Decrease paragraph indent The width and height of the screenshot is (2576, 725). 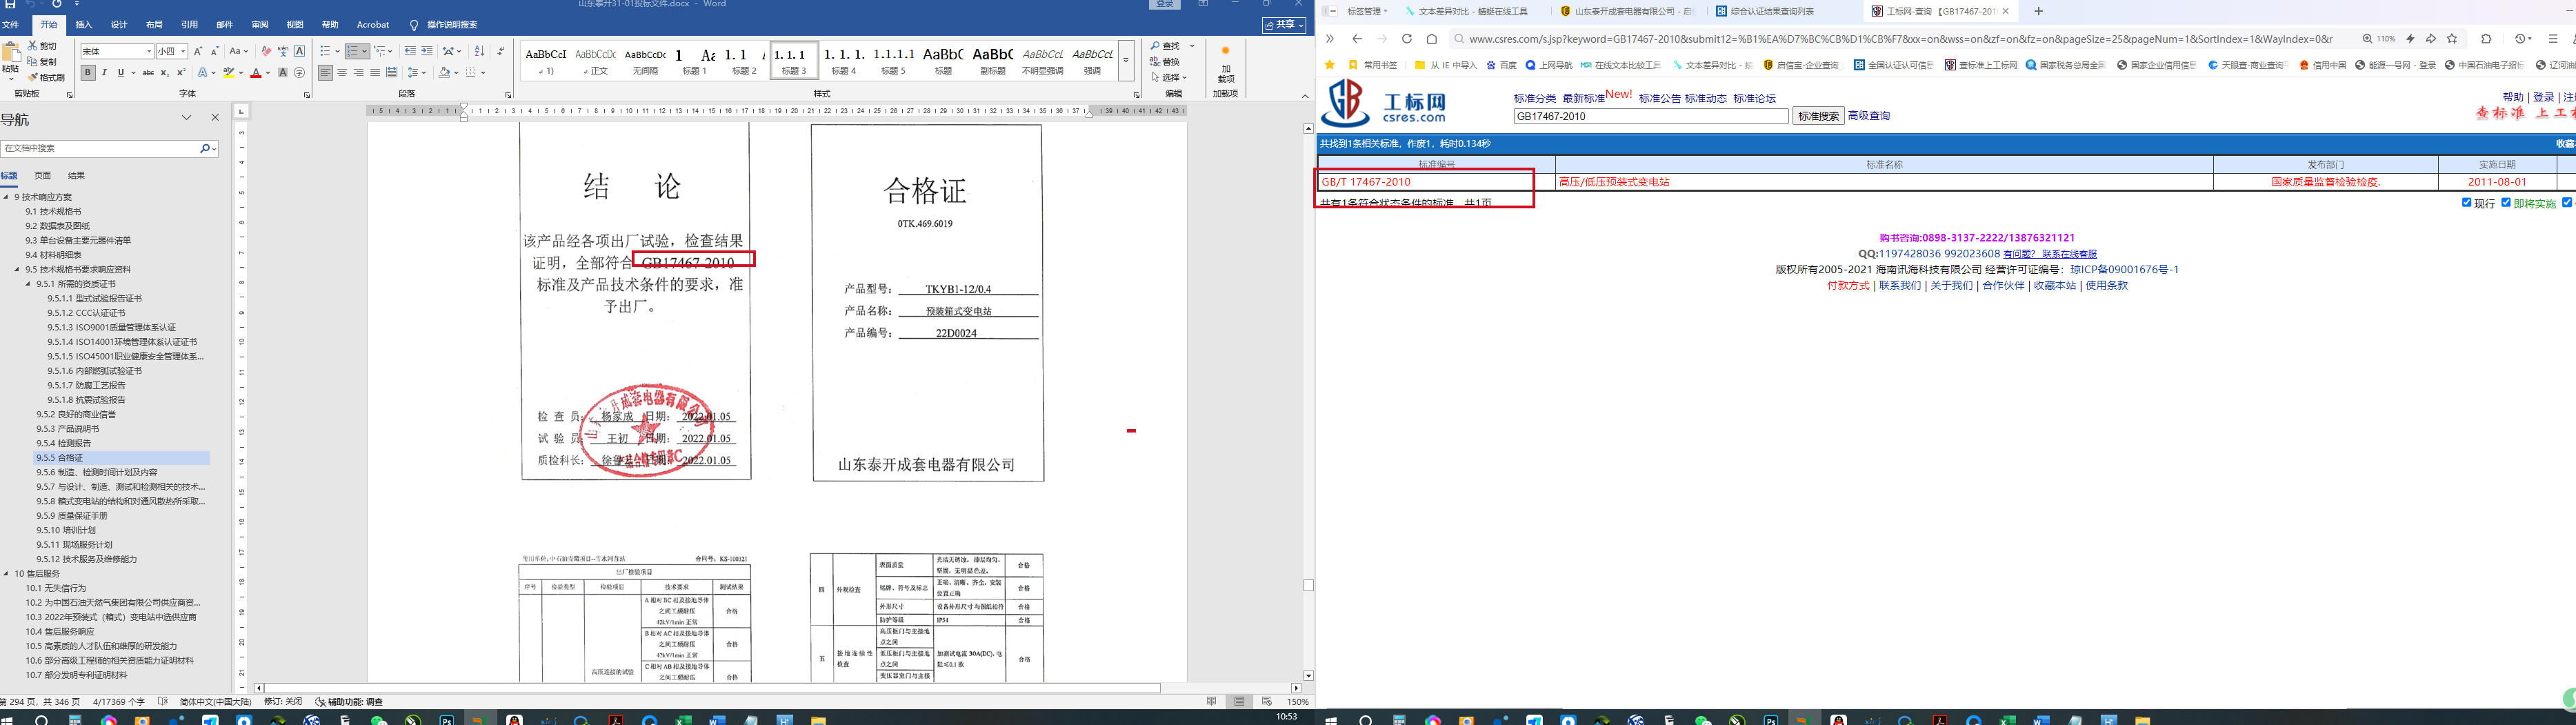[410, 51]
